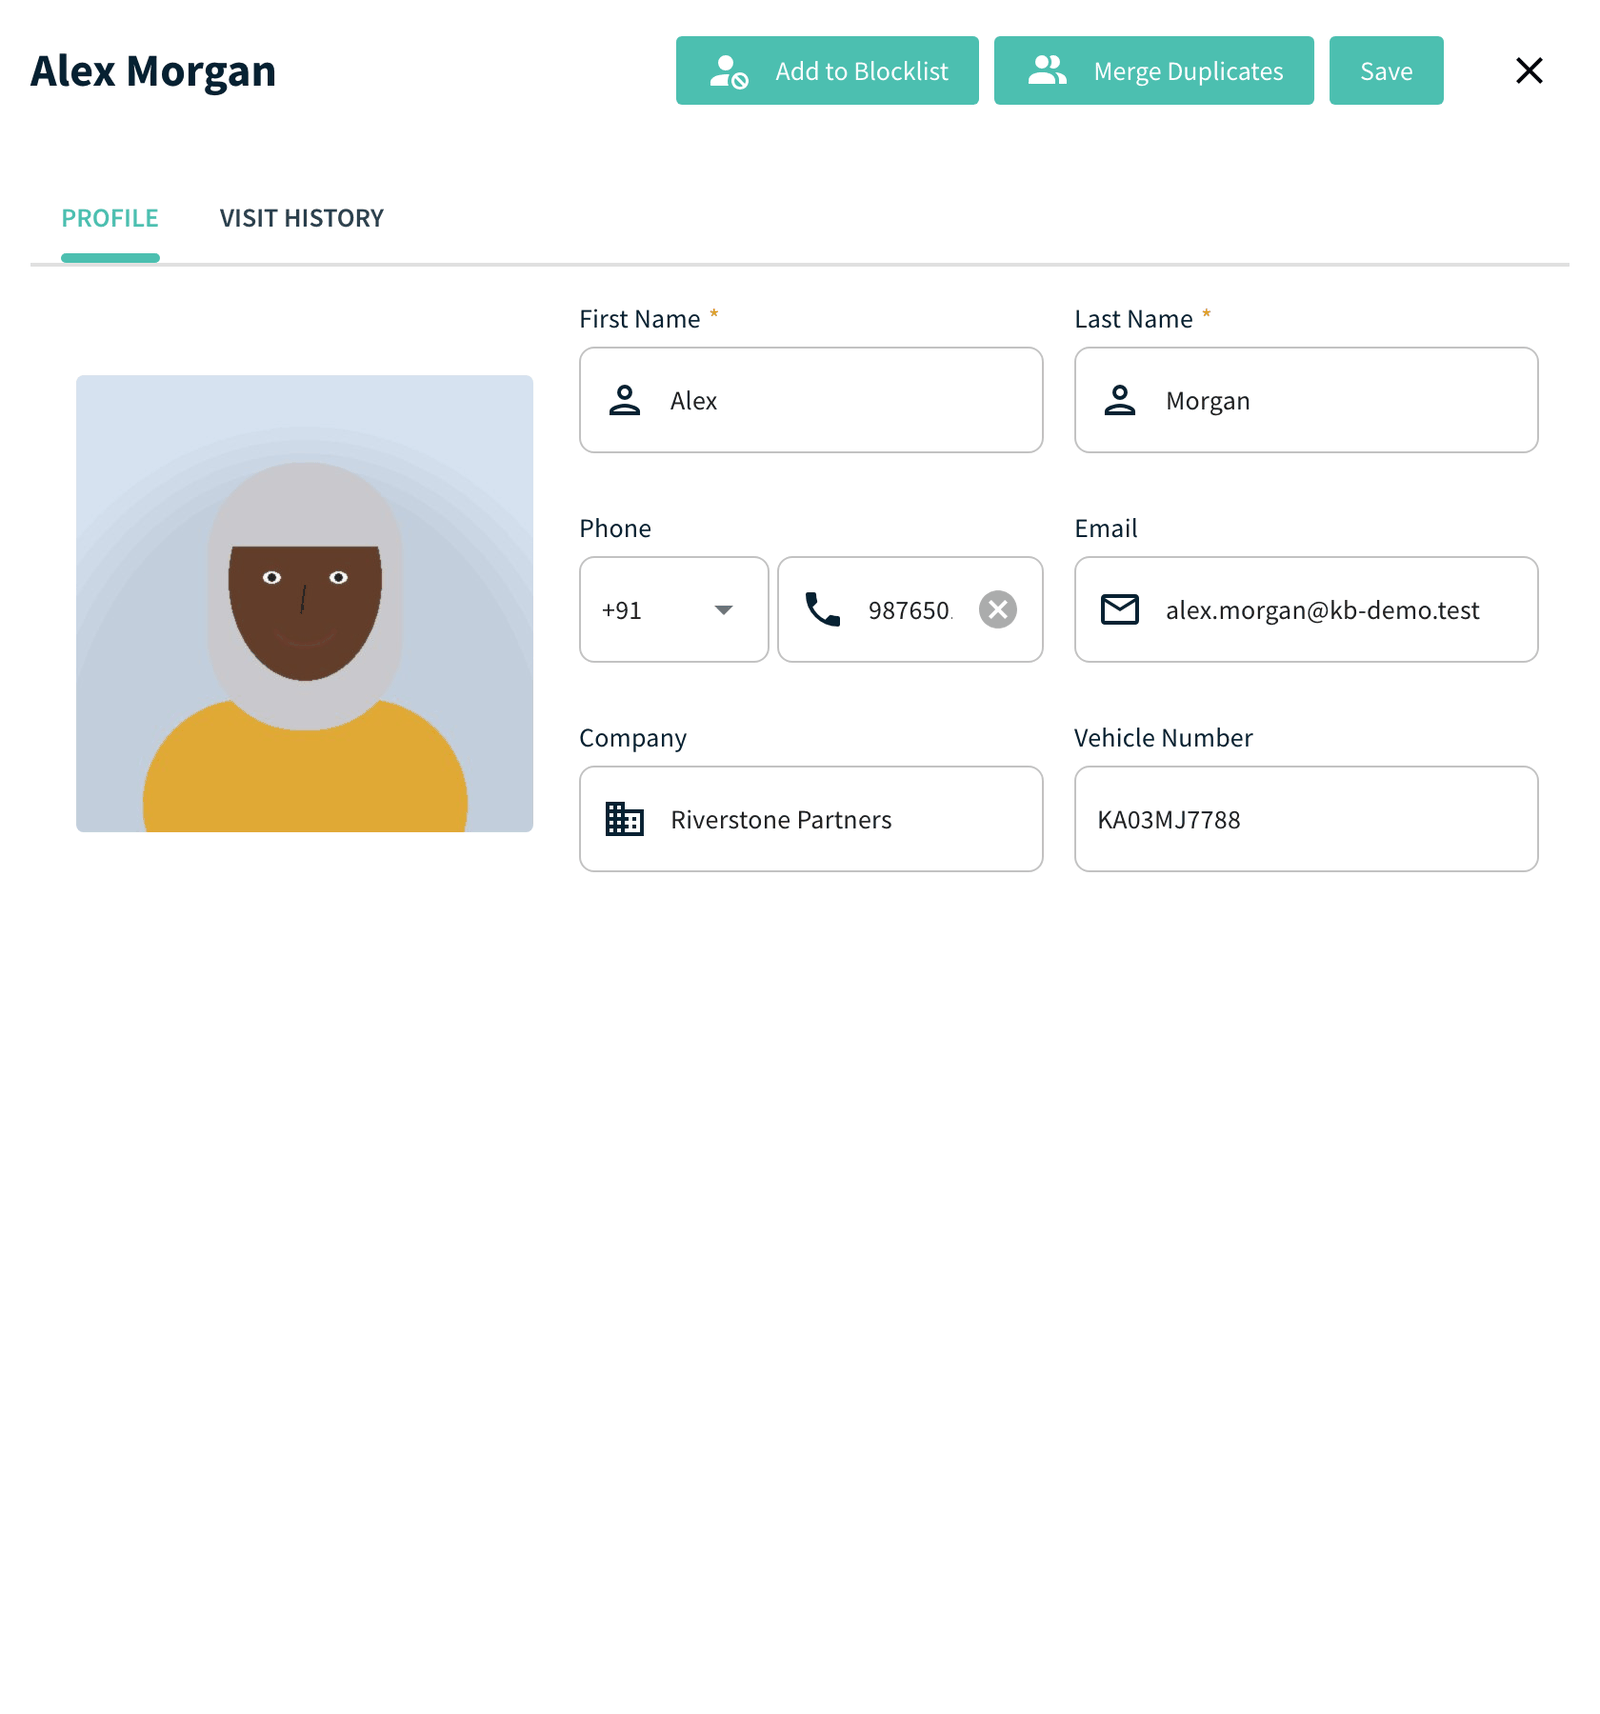Screen dimensions: 1600x1714
Task: Click the Company label text
Action: (633, 739)
